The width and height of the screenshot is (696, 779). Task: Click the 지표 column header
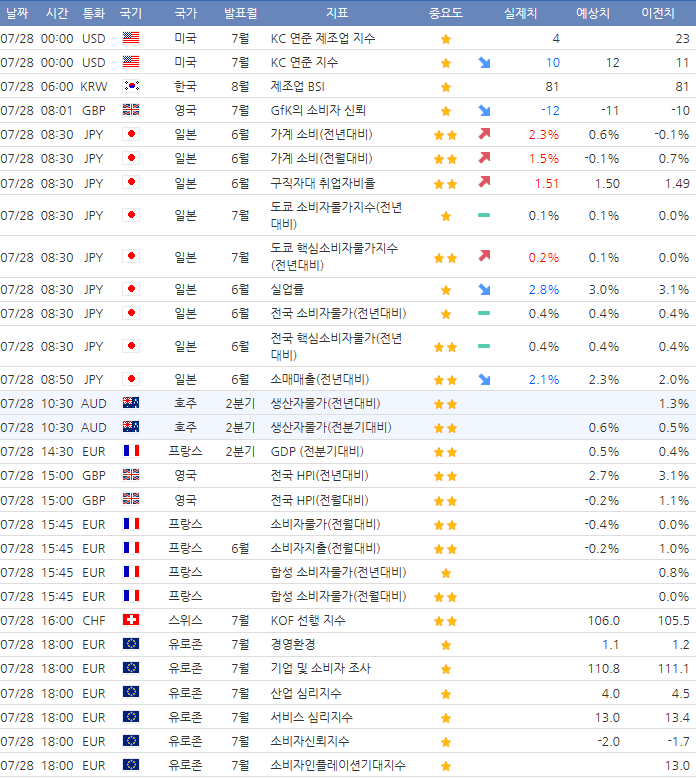click(x=337, y=13)
